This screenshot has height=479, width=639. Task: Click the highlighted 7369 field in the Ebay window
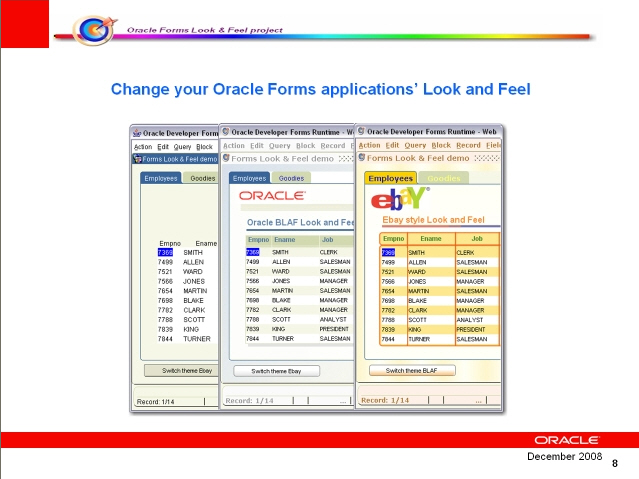[x=388, y=252]
